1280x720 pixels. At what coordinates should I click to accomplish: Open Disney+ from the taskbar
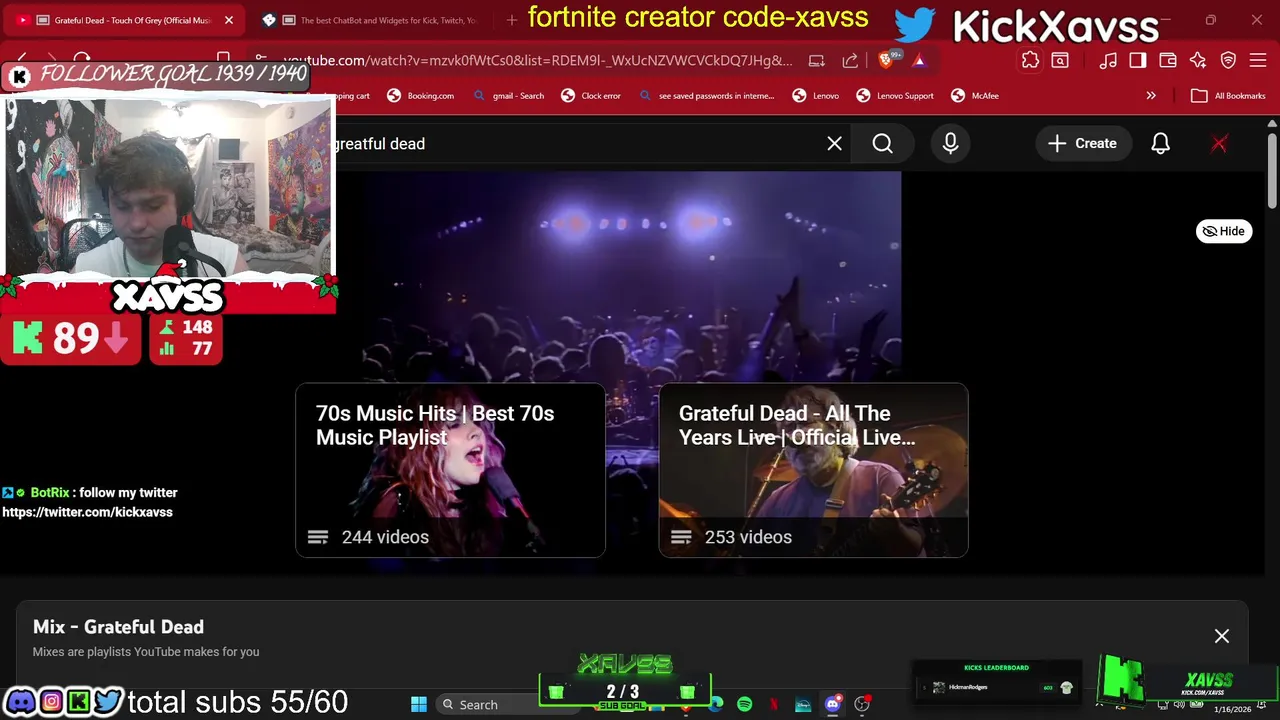click(x=803, y=704)
